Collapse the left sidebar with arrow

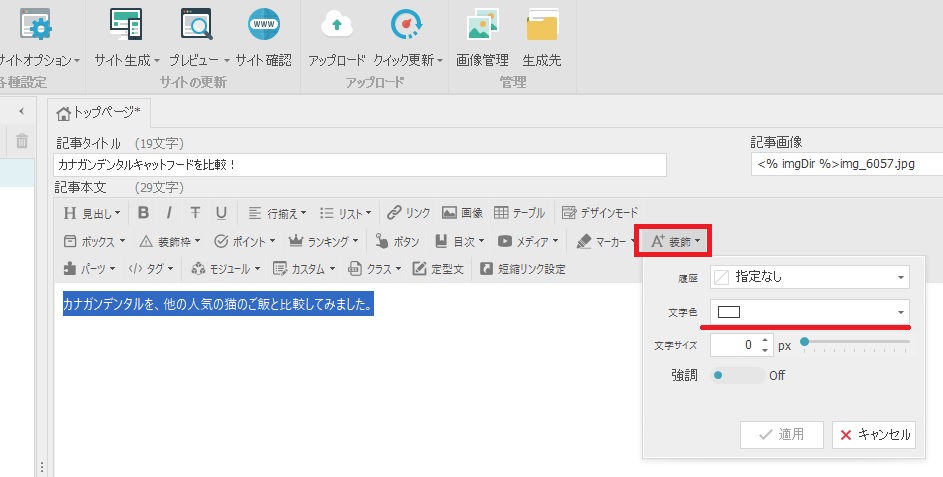(22, 111)
